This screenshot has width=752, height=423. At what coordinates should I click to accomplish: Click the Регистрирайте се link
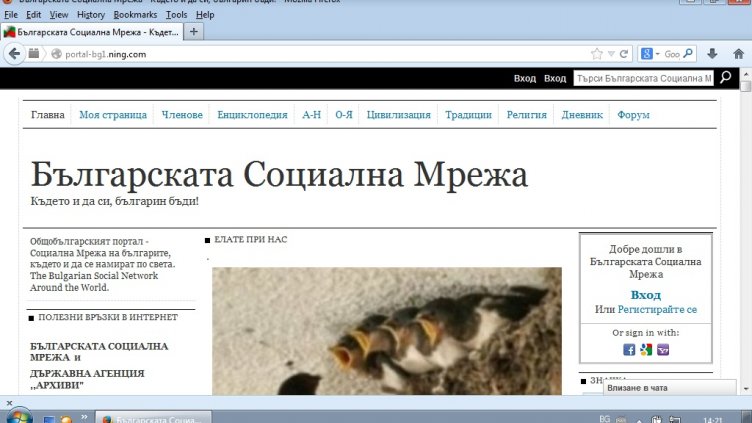point(657,310)
